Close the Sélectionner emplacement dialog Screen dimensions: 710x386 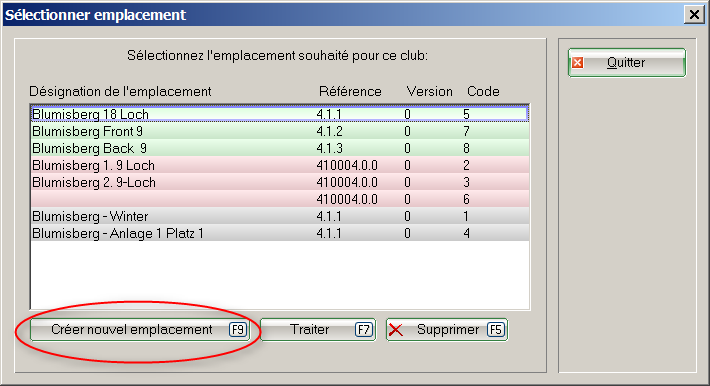(x=694, y=15)
